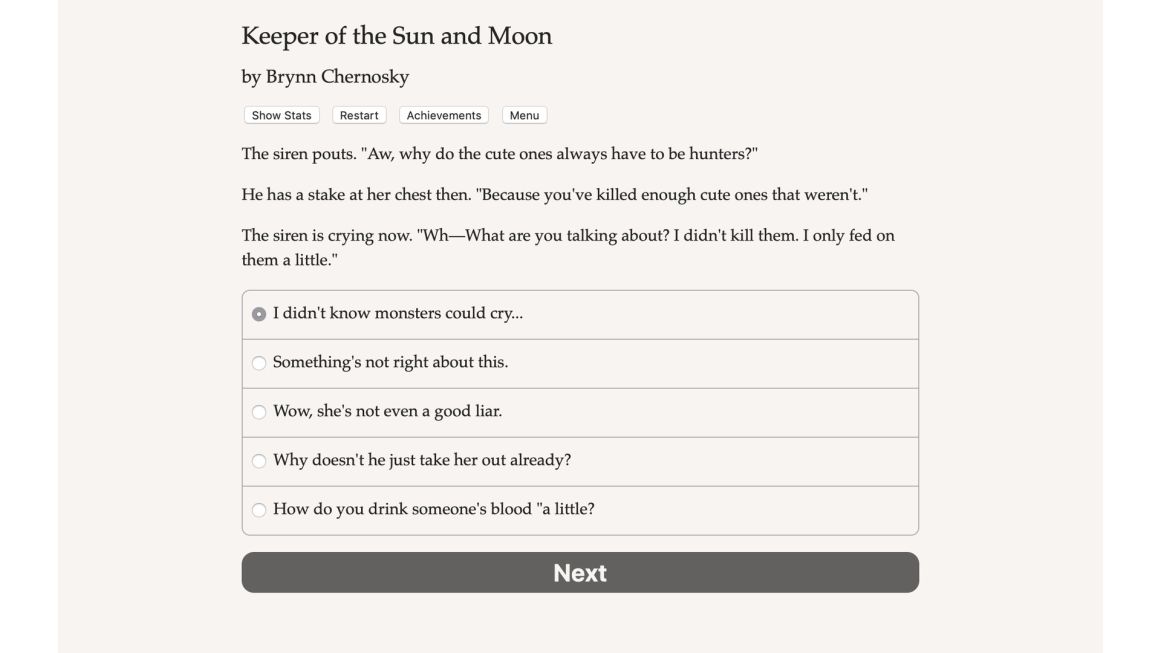The image size is (1160, 653).
Task: Click the Restart button
Action: click(x=359, y=115)
